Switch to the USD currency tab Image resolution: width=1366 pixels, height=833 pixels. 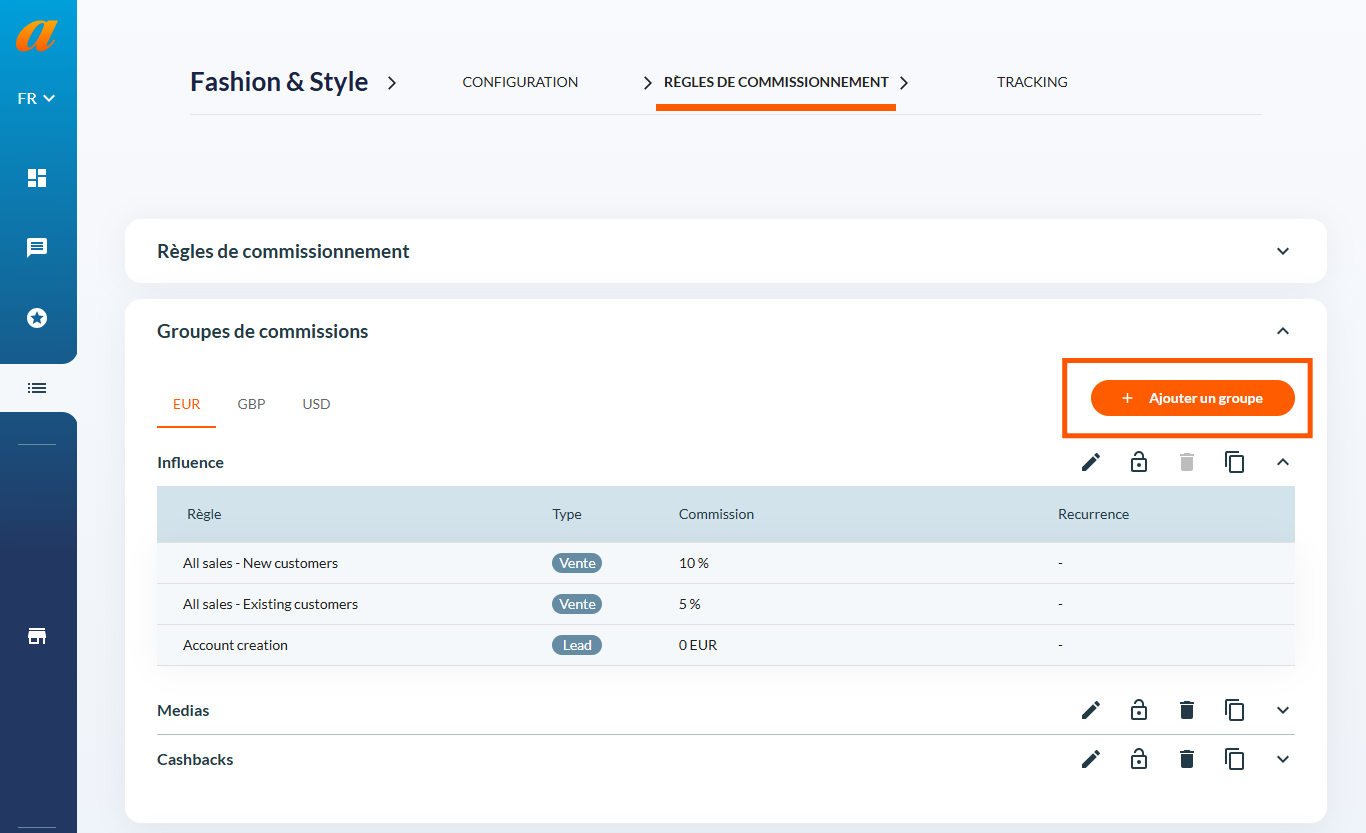316,404
